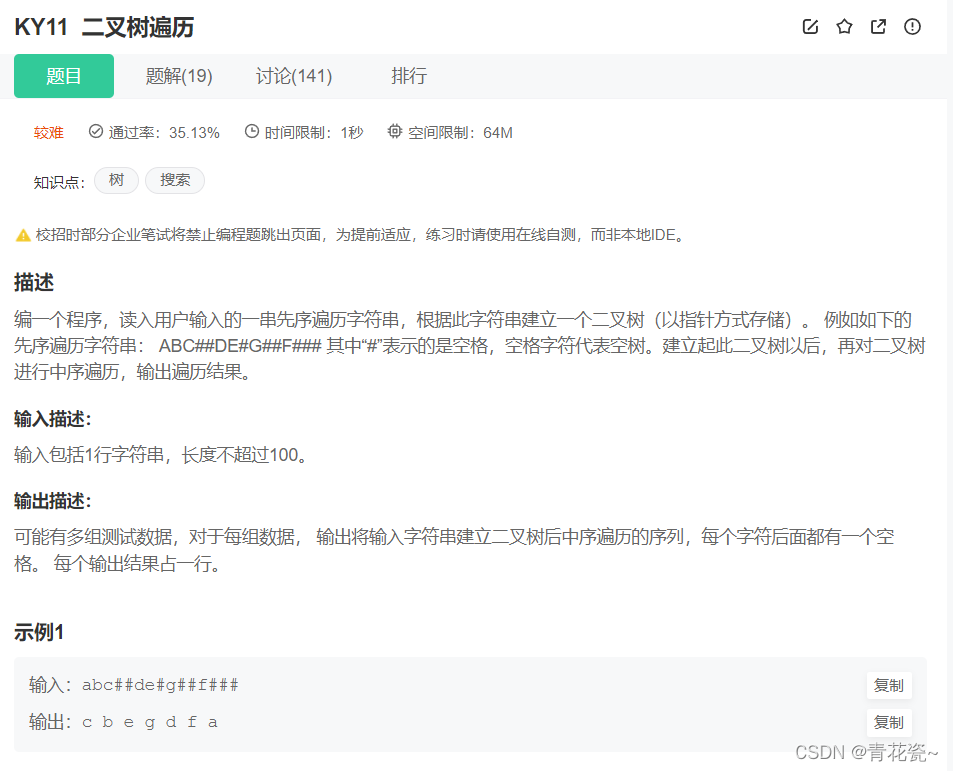Click the time limit clock icon
This screenshot has width=953, height=771.
pos(252,131)
